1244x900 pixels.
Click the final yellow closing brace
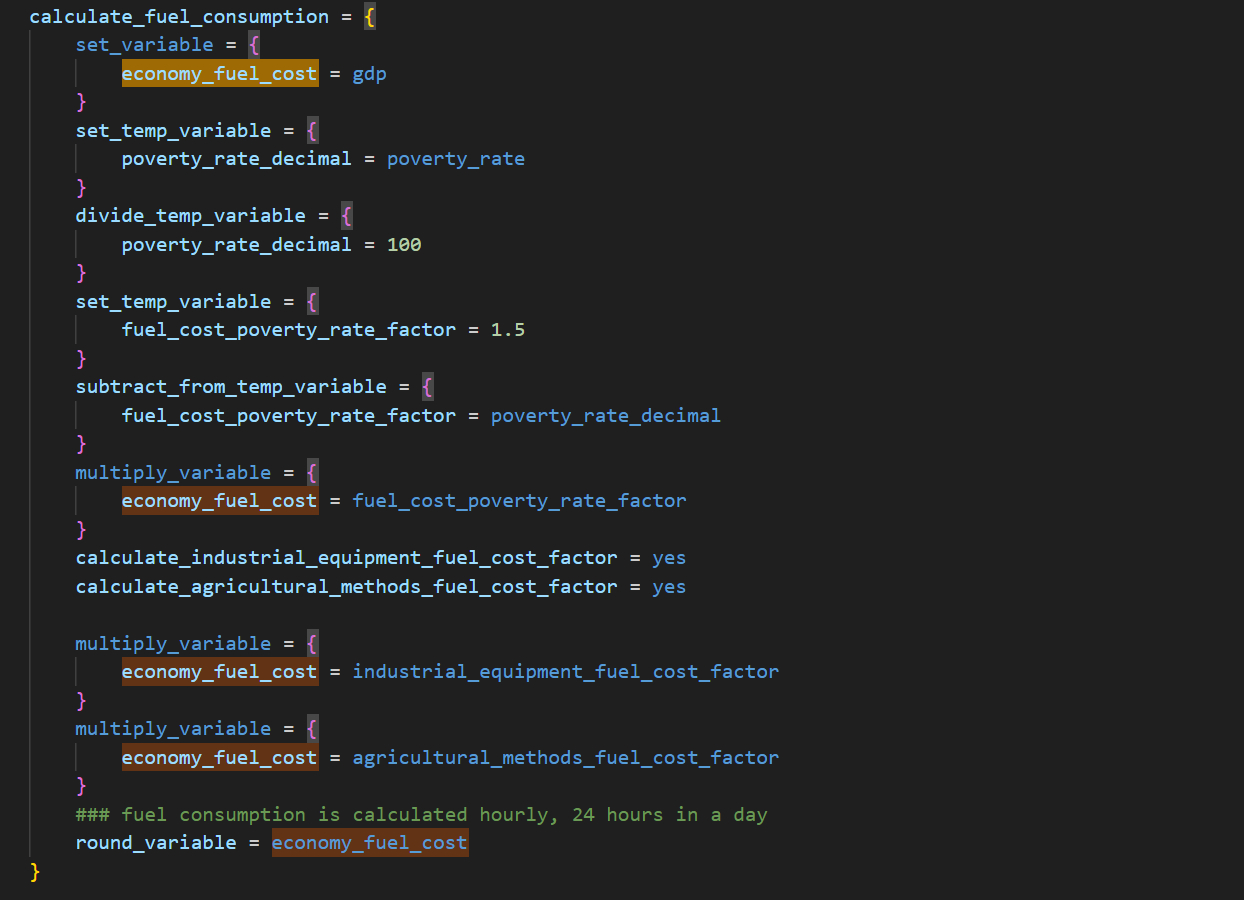(x=35, y=872)
